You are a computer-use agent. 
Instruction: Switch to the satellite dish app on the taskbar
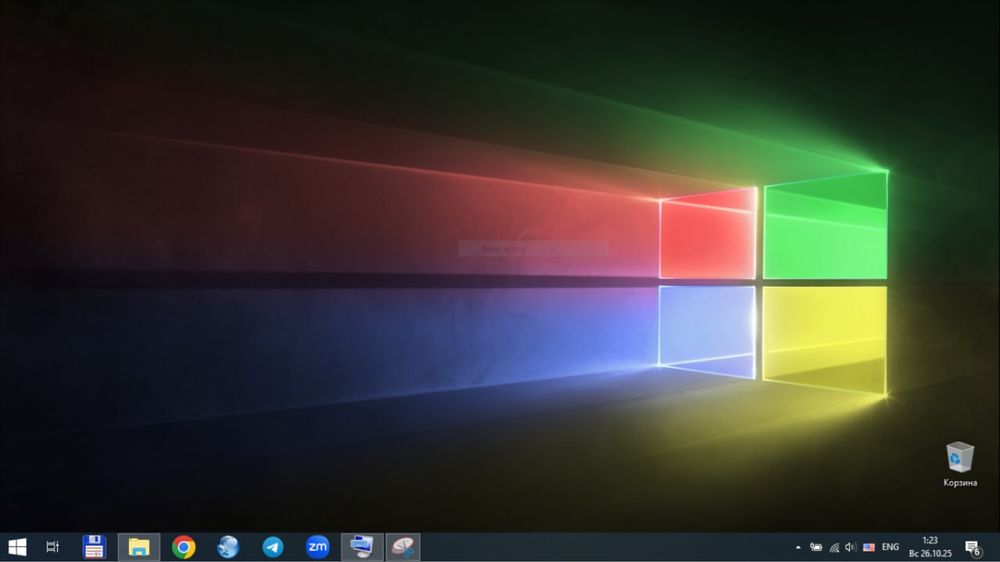(403, 547)
